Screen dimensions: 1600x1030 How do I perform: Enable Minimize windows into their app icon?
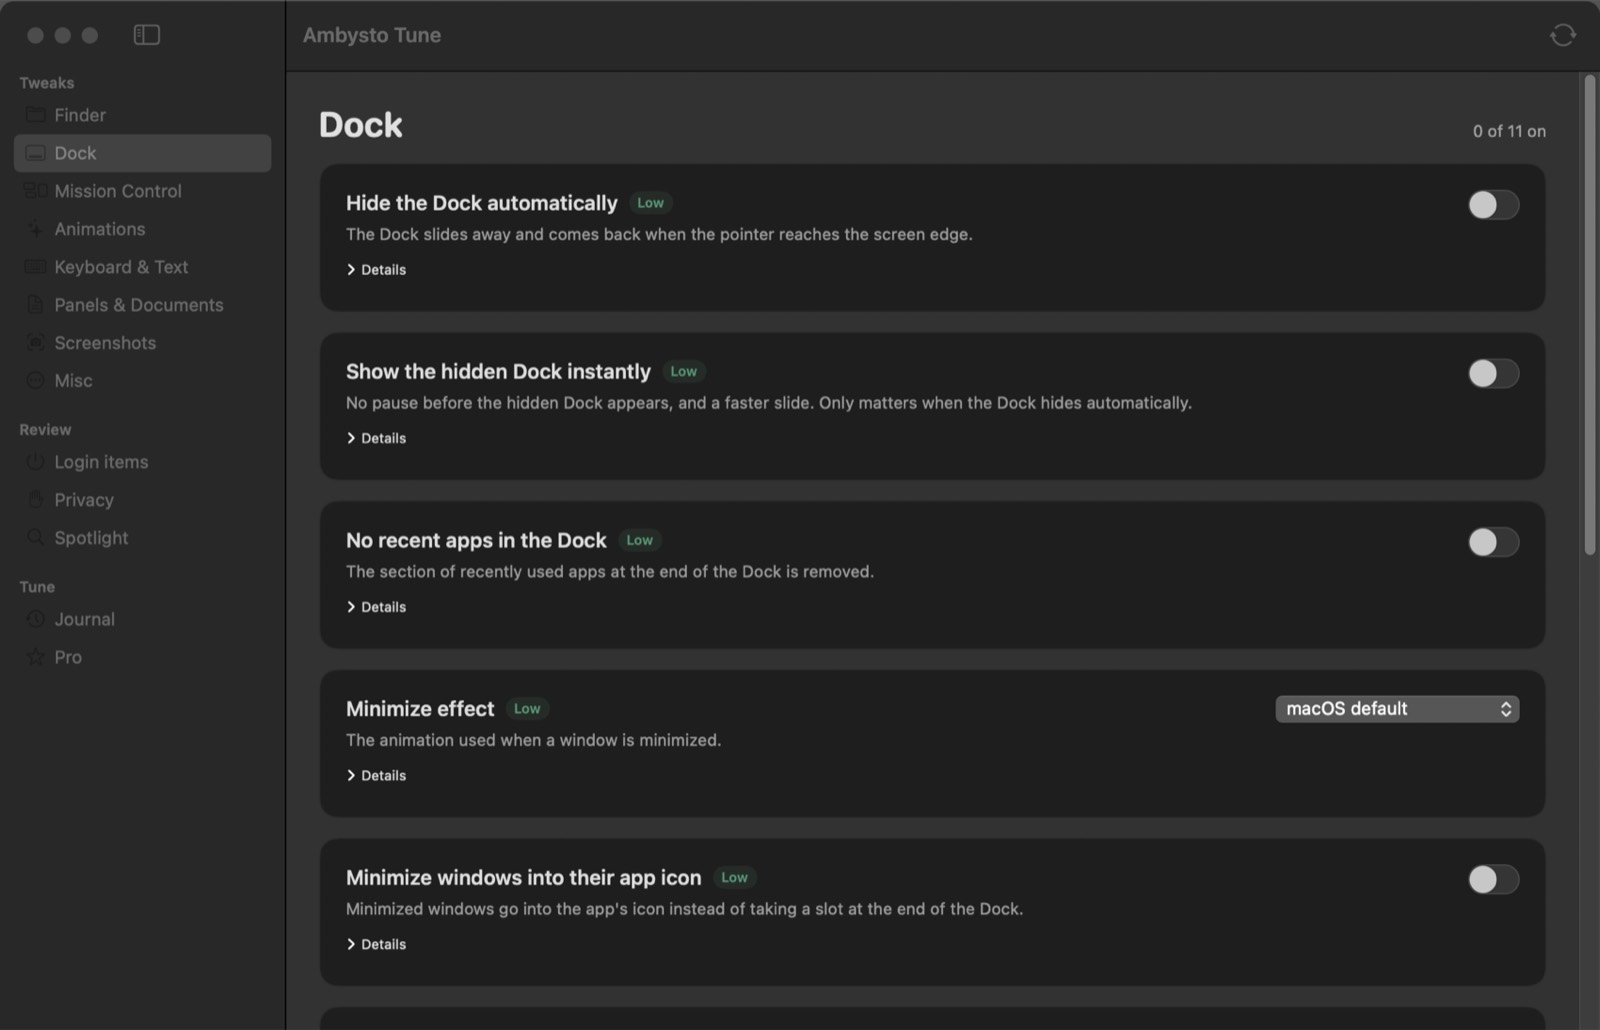click(x=1493, y=879)
